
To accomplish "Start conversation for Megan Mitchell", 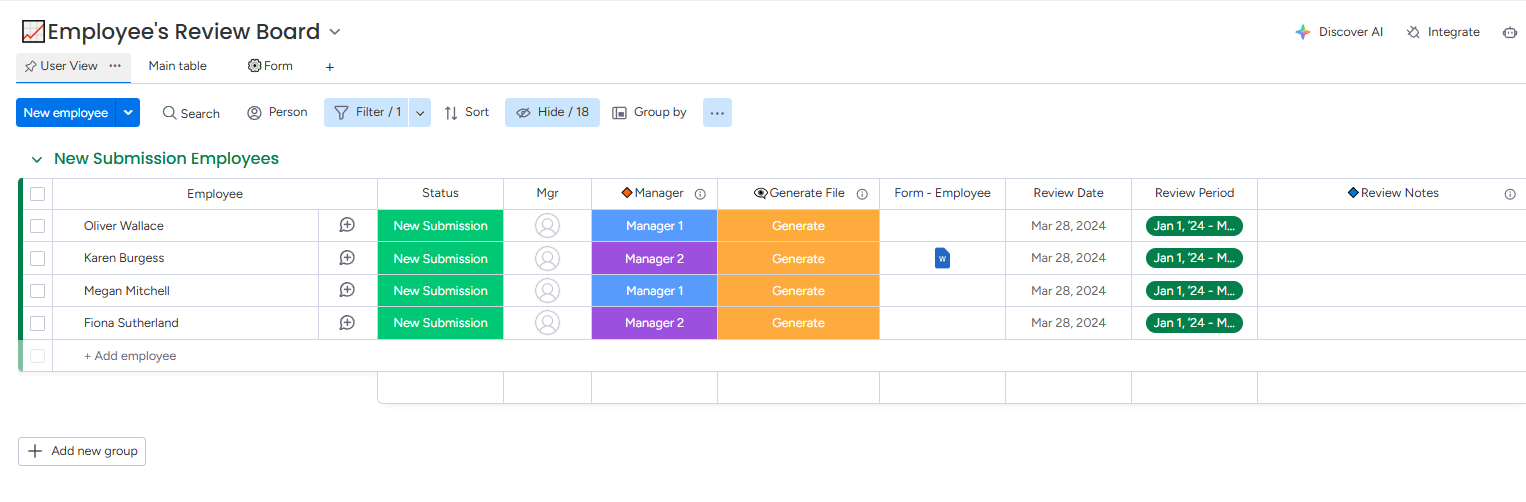I will [x=347, y=291].
